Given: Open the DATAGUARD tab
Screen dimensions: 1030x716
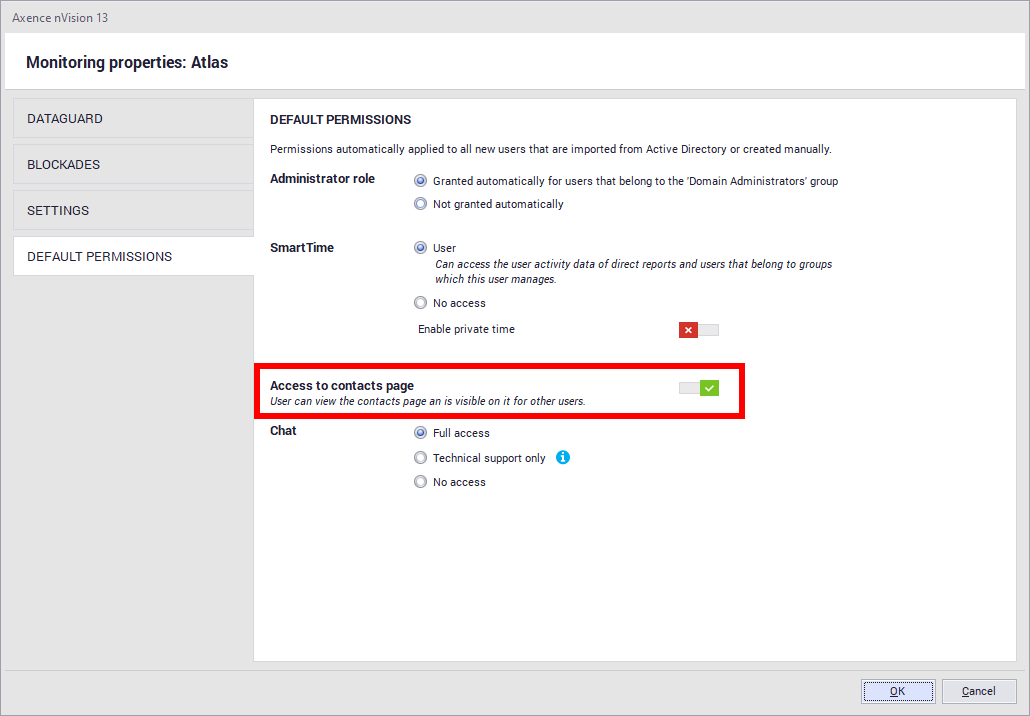Looking at the screenshot, I should pos(133,119).
